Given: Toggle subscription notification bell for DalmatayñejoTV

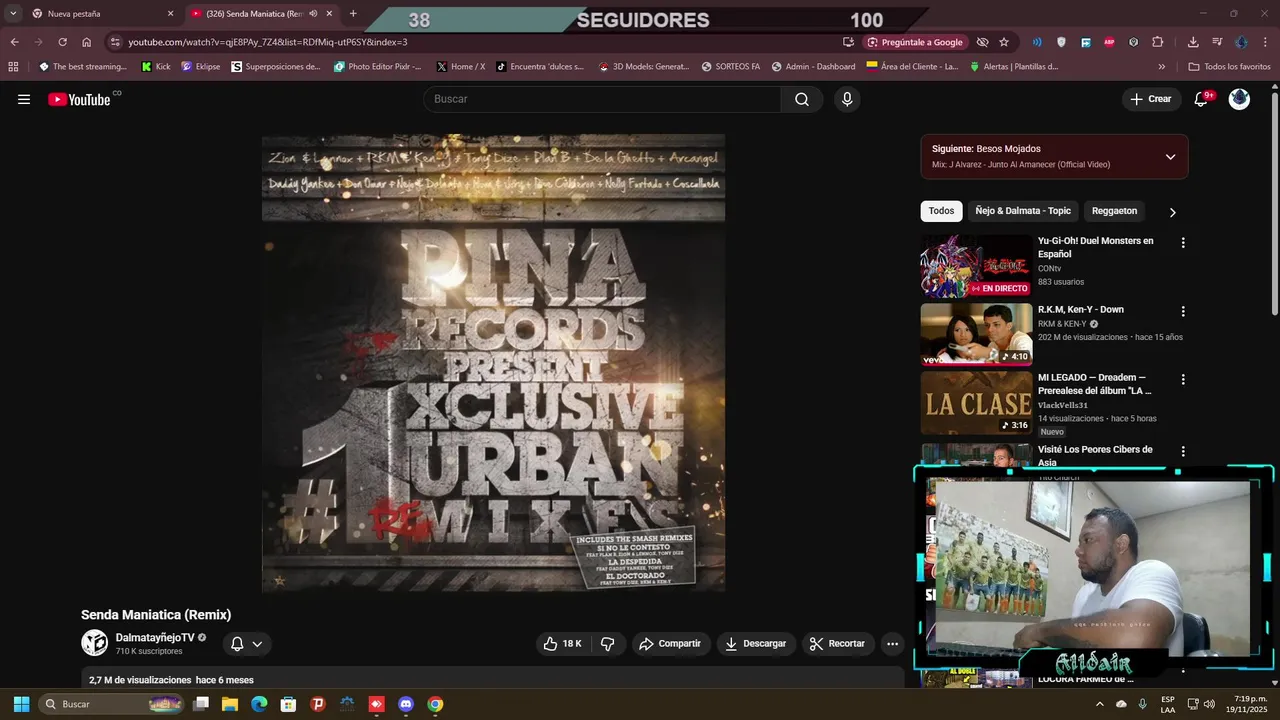Looking at the screenshot, I should [246, 644].
